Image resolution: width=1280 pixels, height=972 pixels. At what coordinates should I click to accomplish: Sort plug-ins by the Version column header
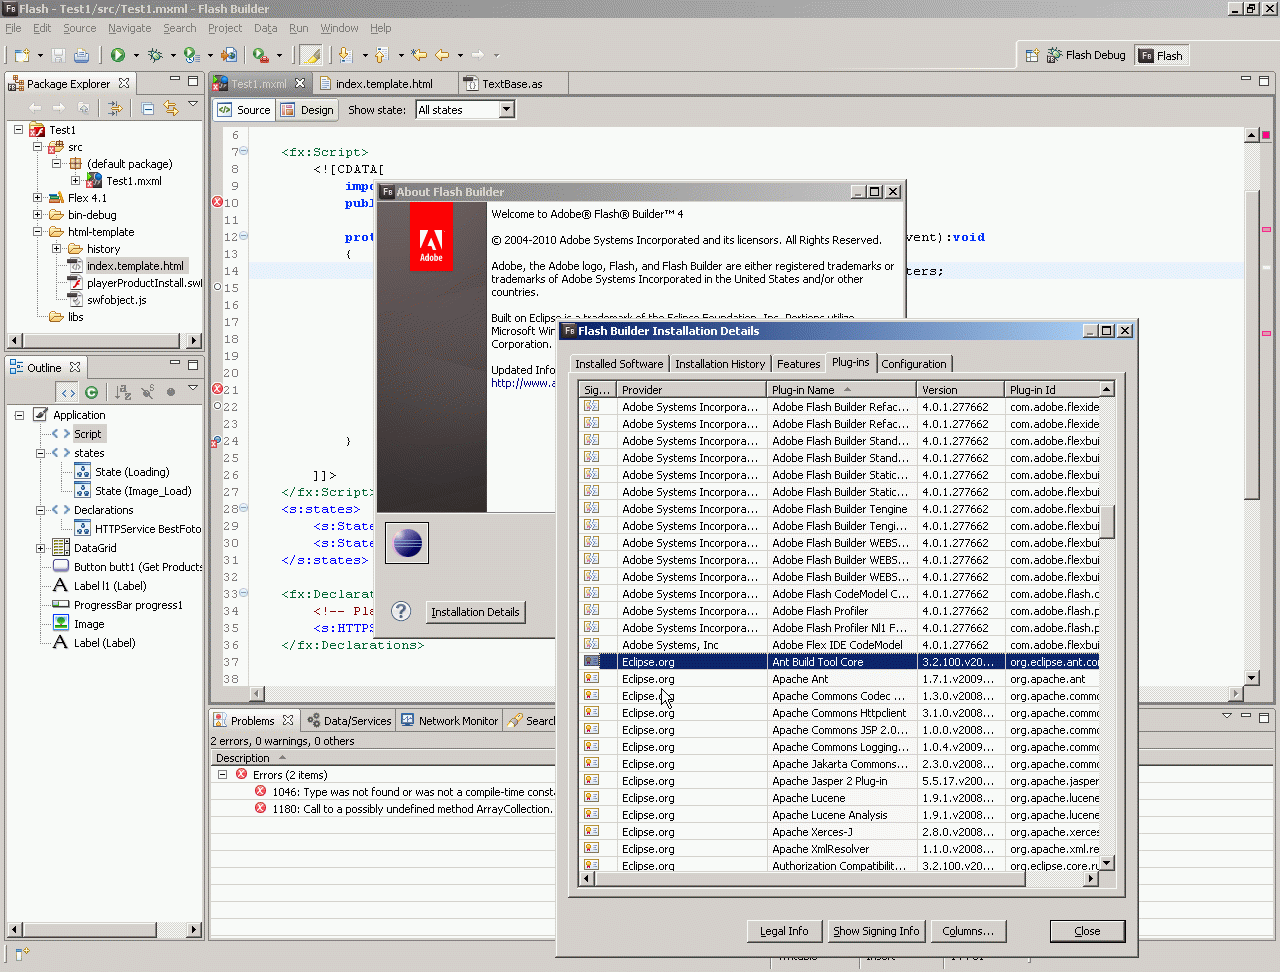click(x=960, y=390)
